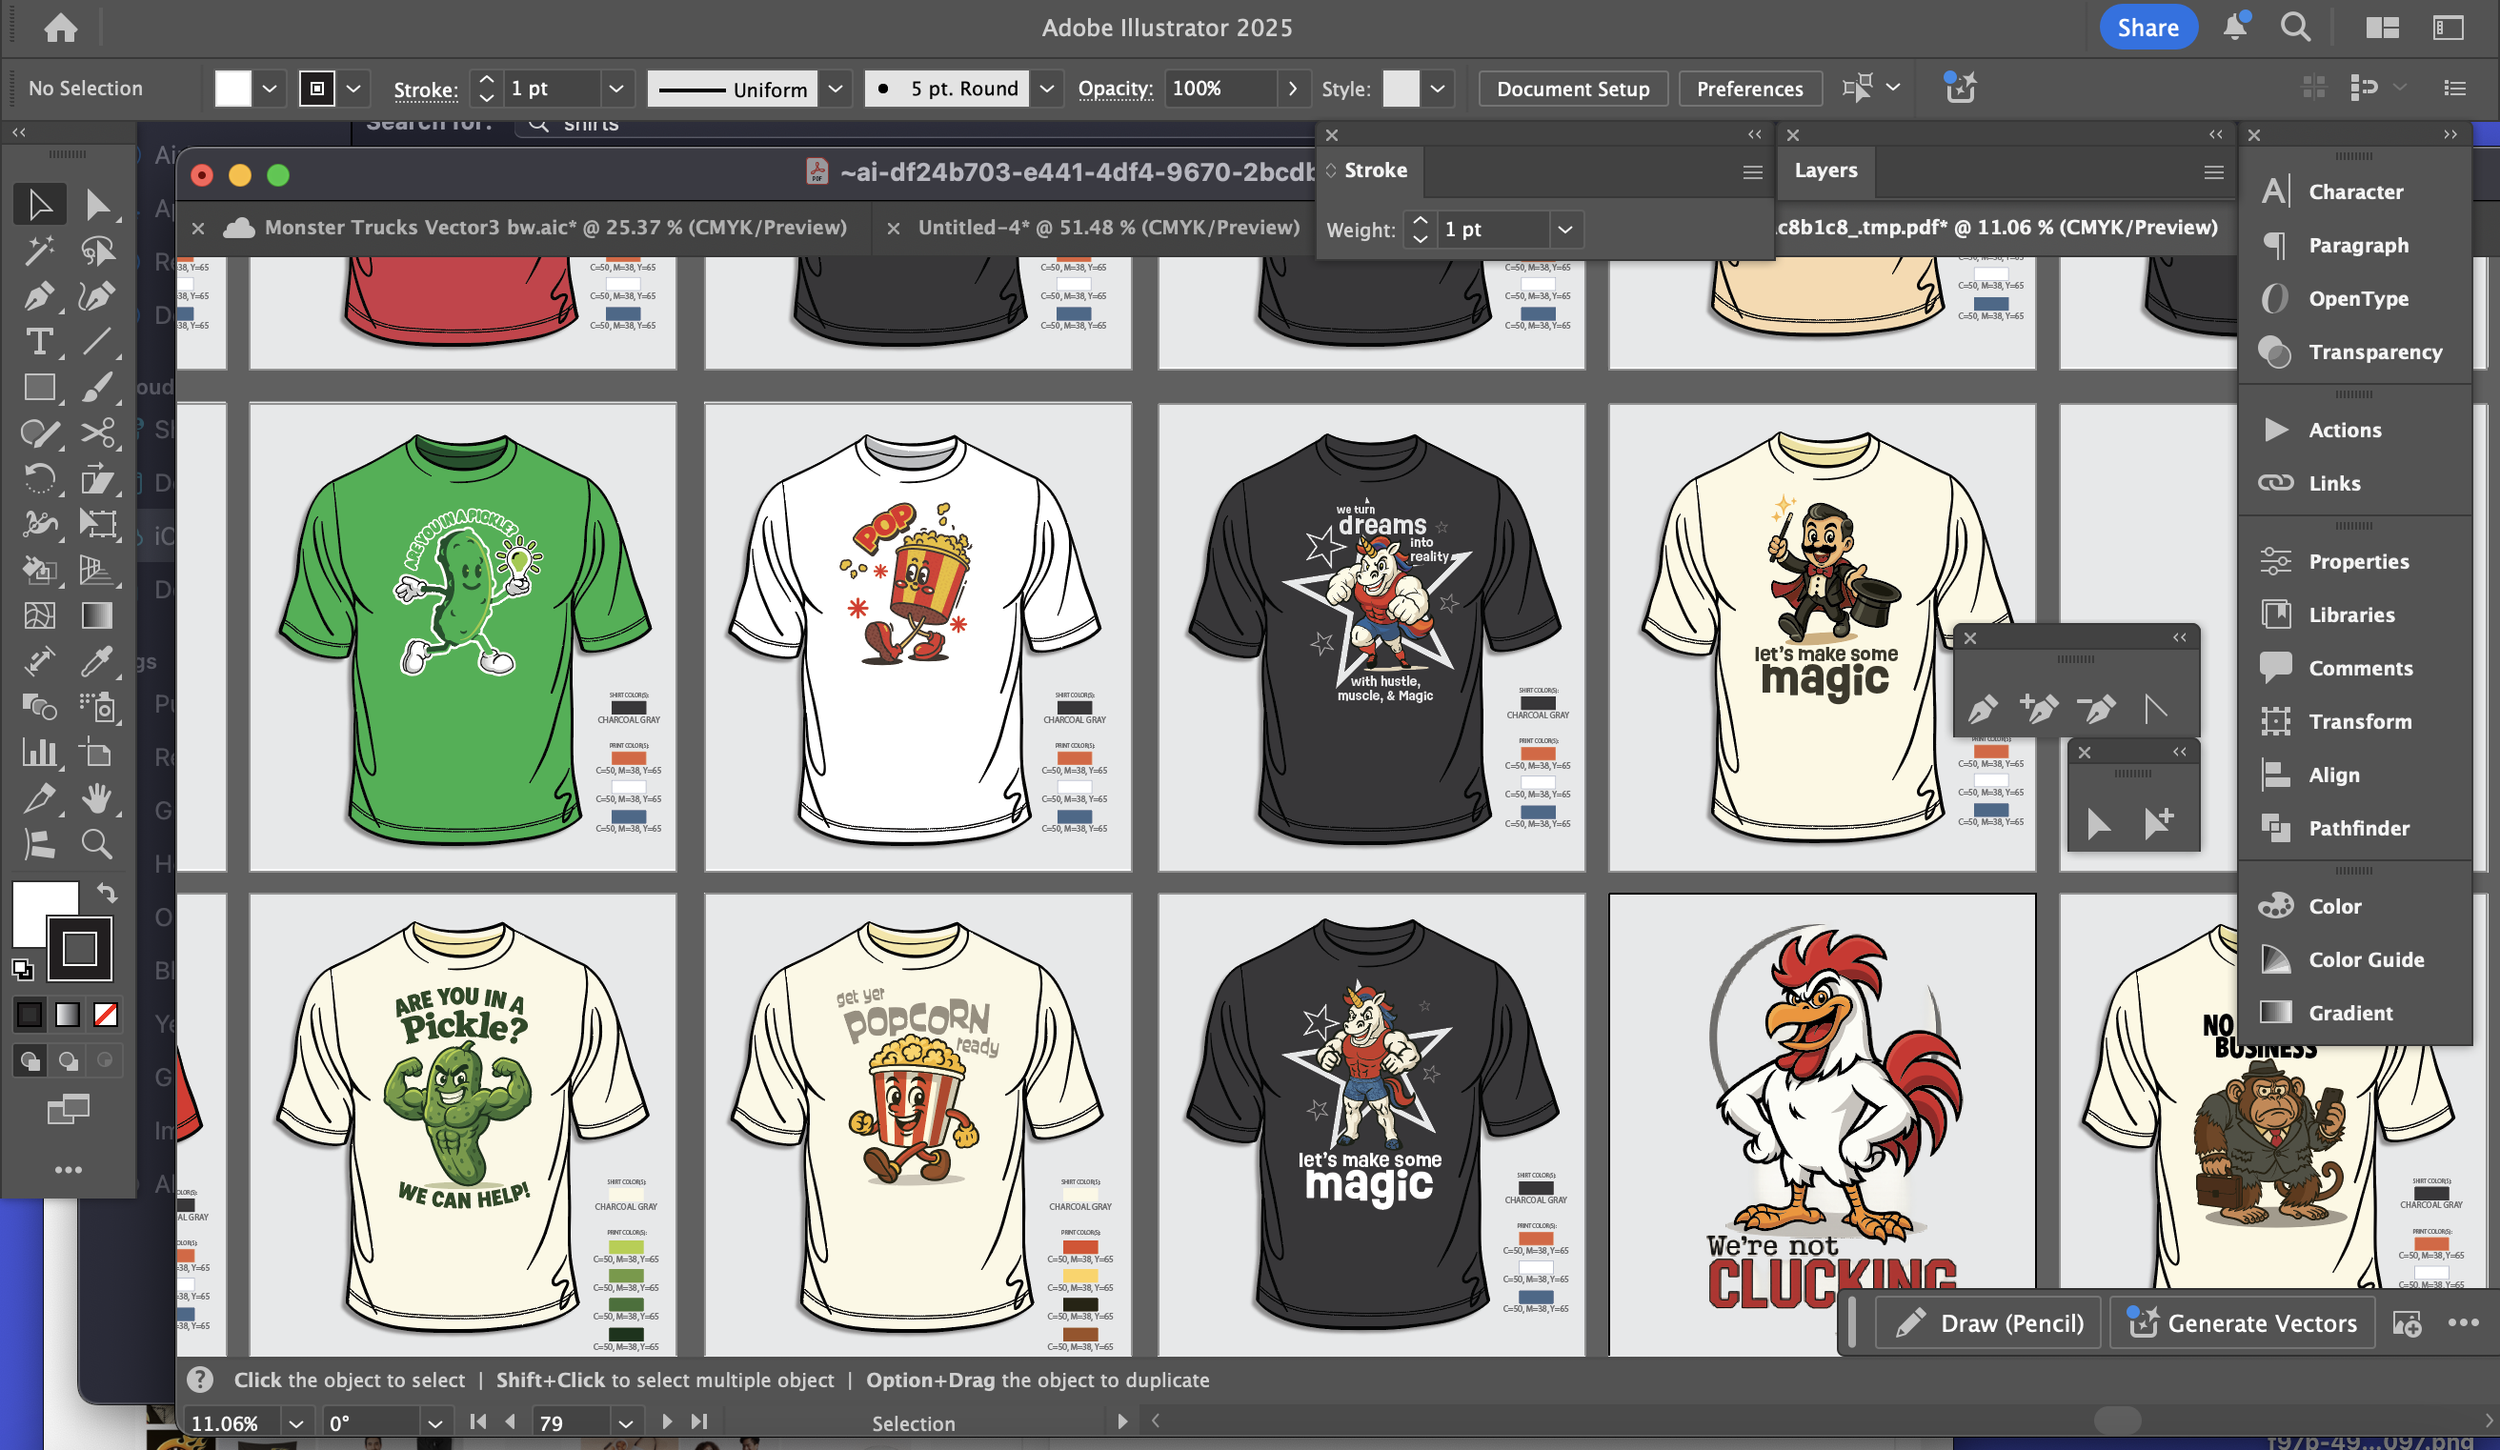Open Edit Toolbar three-dots menu

pyautogui.click(x=68, y=1170)
